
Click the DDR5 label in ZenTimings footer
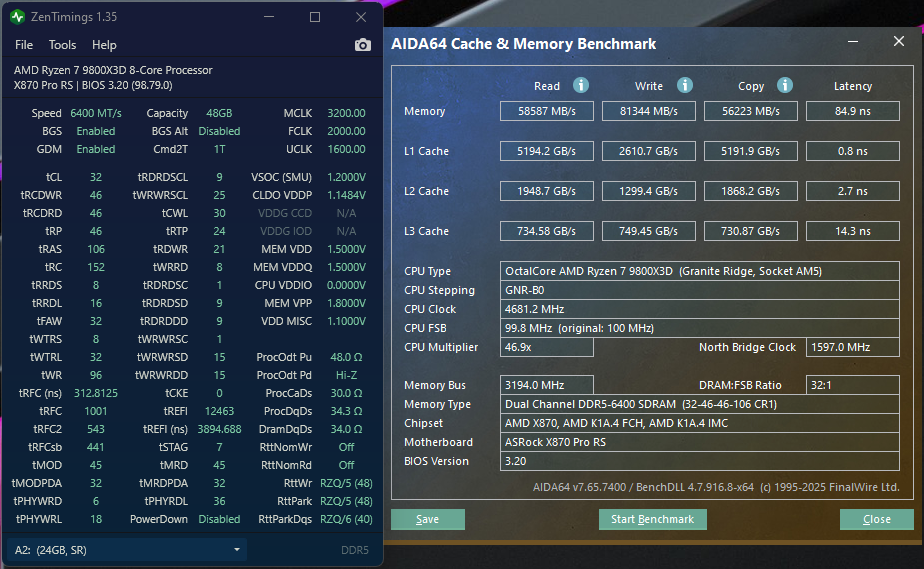(x=355, y=550)
